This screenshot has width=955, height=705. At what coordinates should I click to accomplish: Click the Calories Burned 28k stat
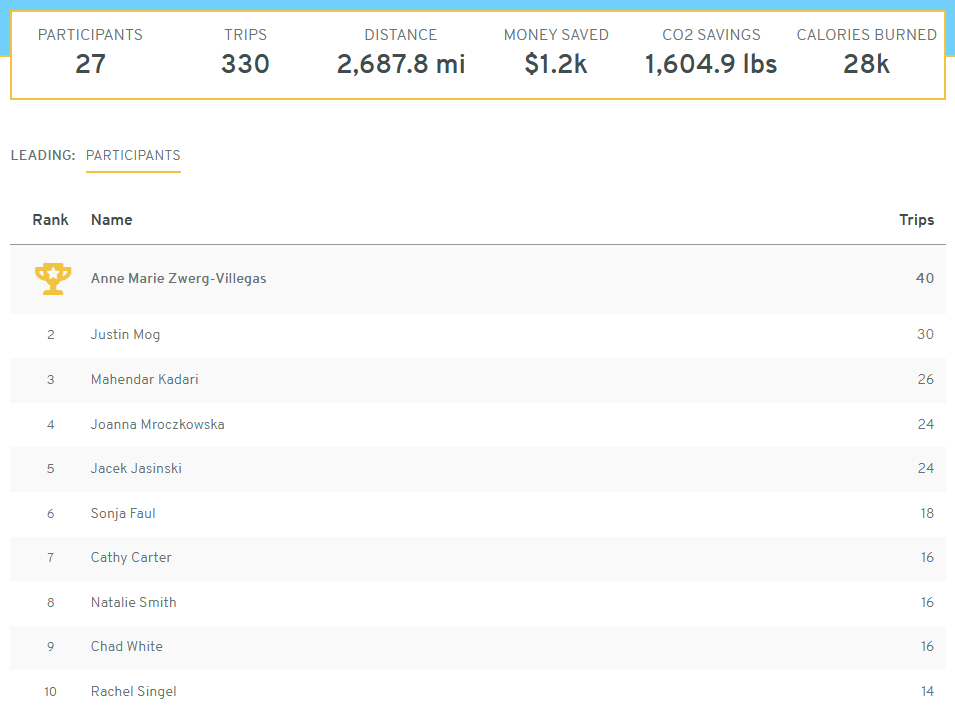(866, 65)
